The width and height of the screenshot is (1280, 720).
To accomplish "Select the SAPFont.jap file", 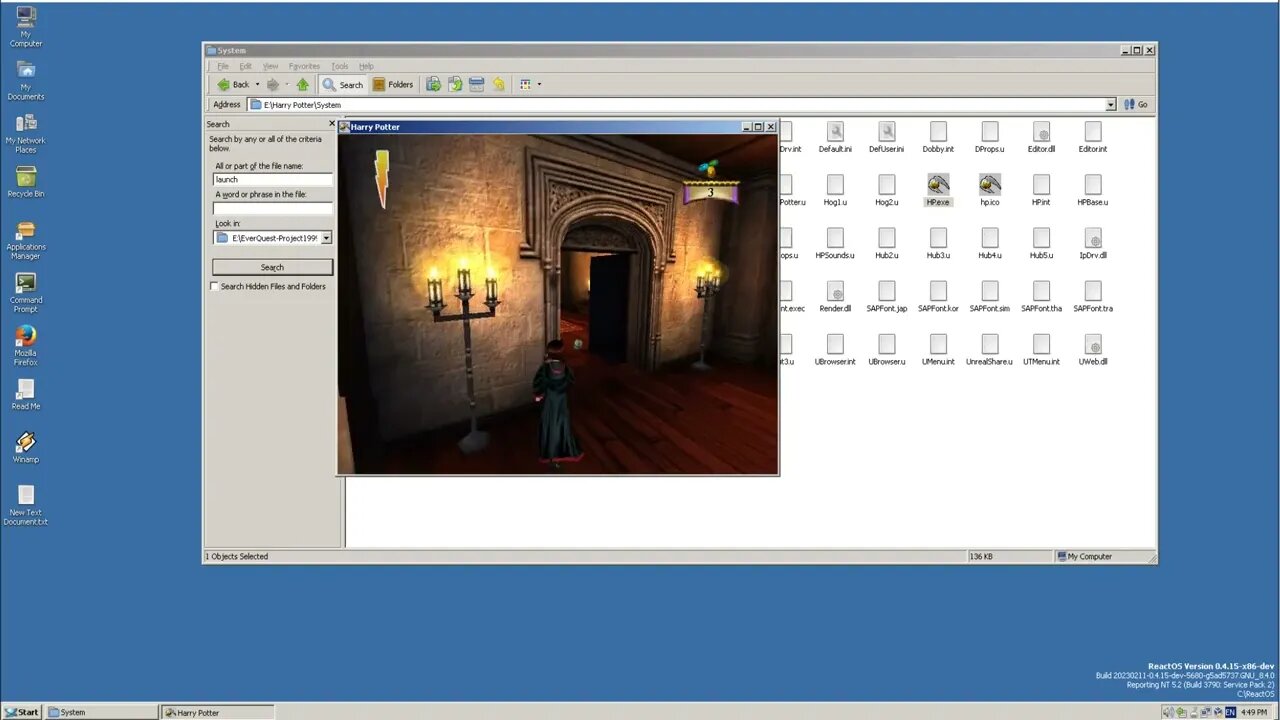I will point(886,295).
